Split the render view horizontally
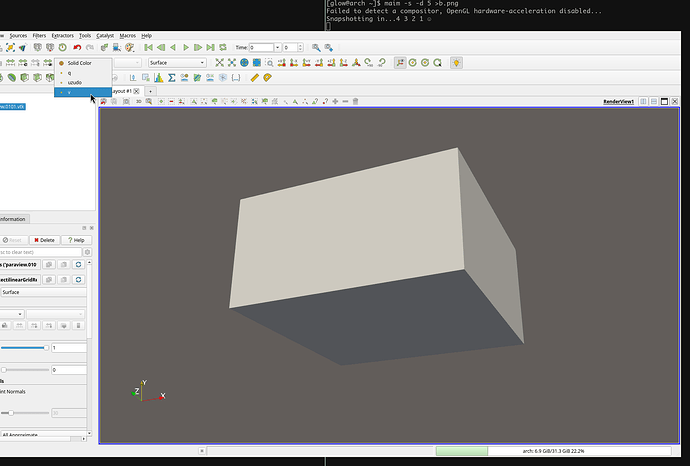Image resolution: width=690 pixels, height=466 pixels. click(642, 101)
